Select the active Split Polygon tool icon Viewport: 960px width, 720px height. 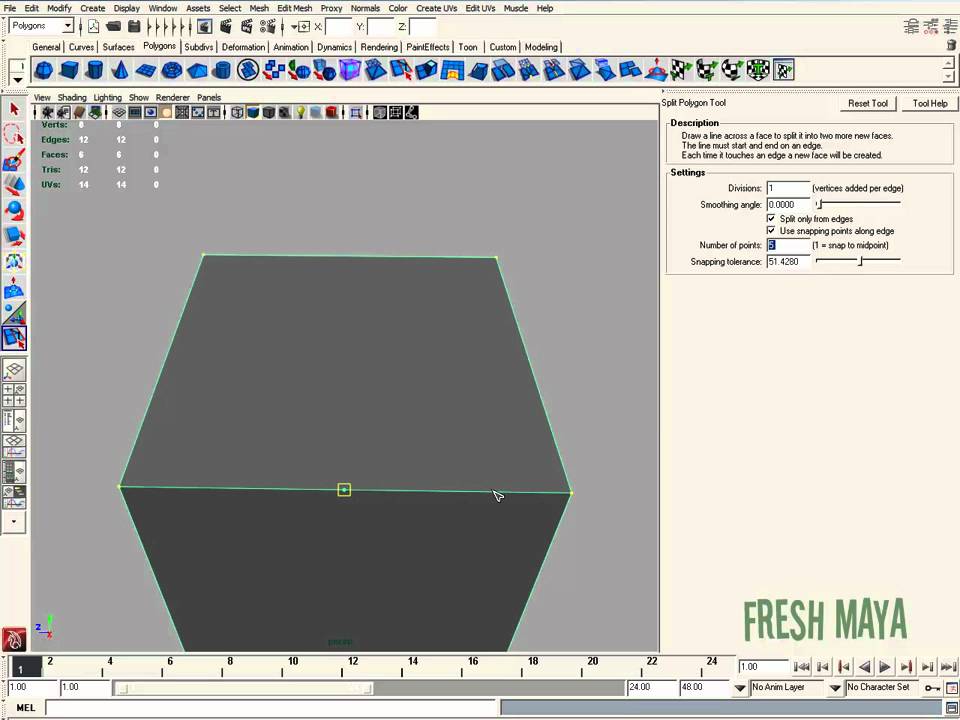click(x=14, y=338)
